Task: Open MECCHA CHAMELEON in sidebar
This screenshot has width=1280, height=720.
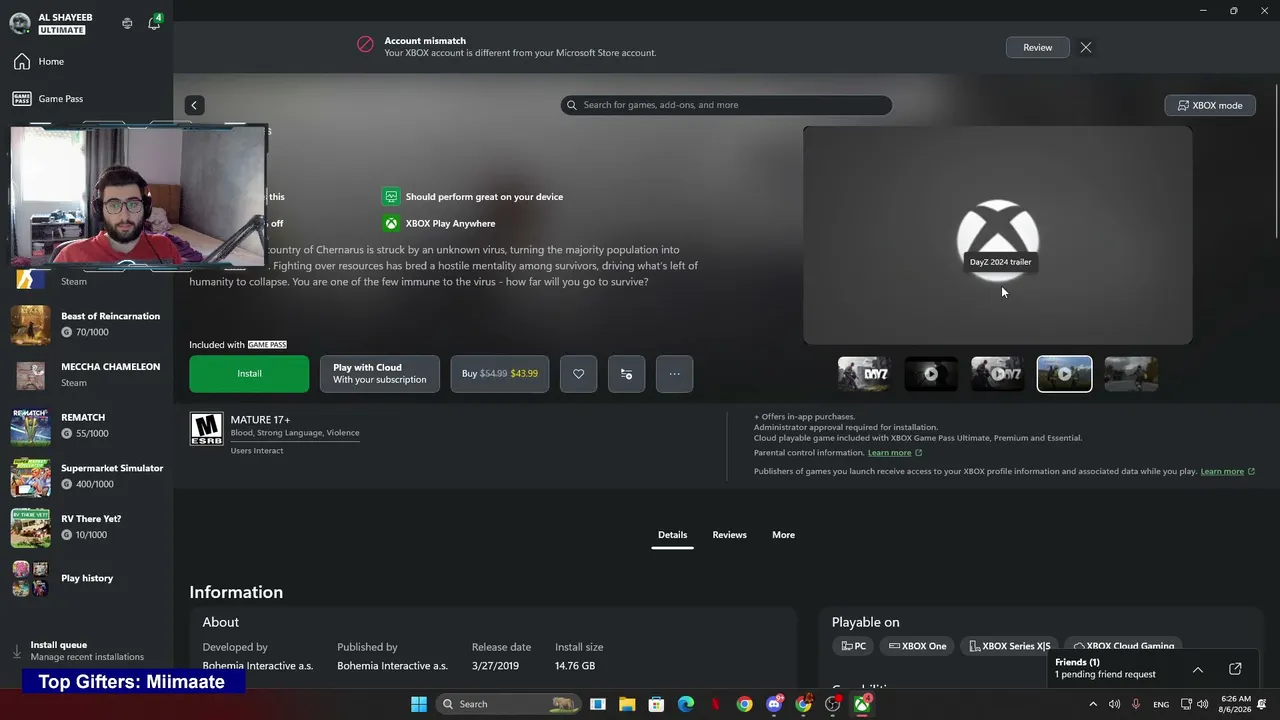Action: click(x=87, y=375)
